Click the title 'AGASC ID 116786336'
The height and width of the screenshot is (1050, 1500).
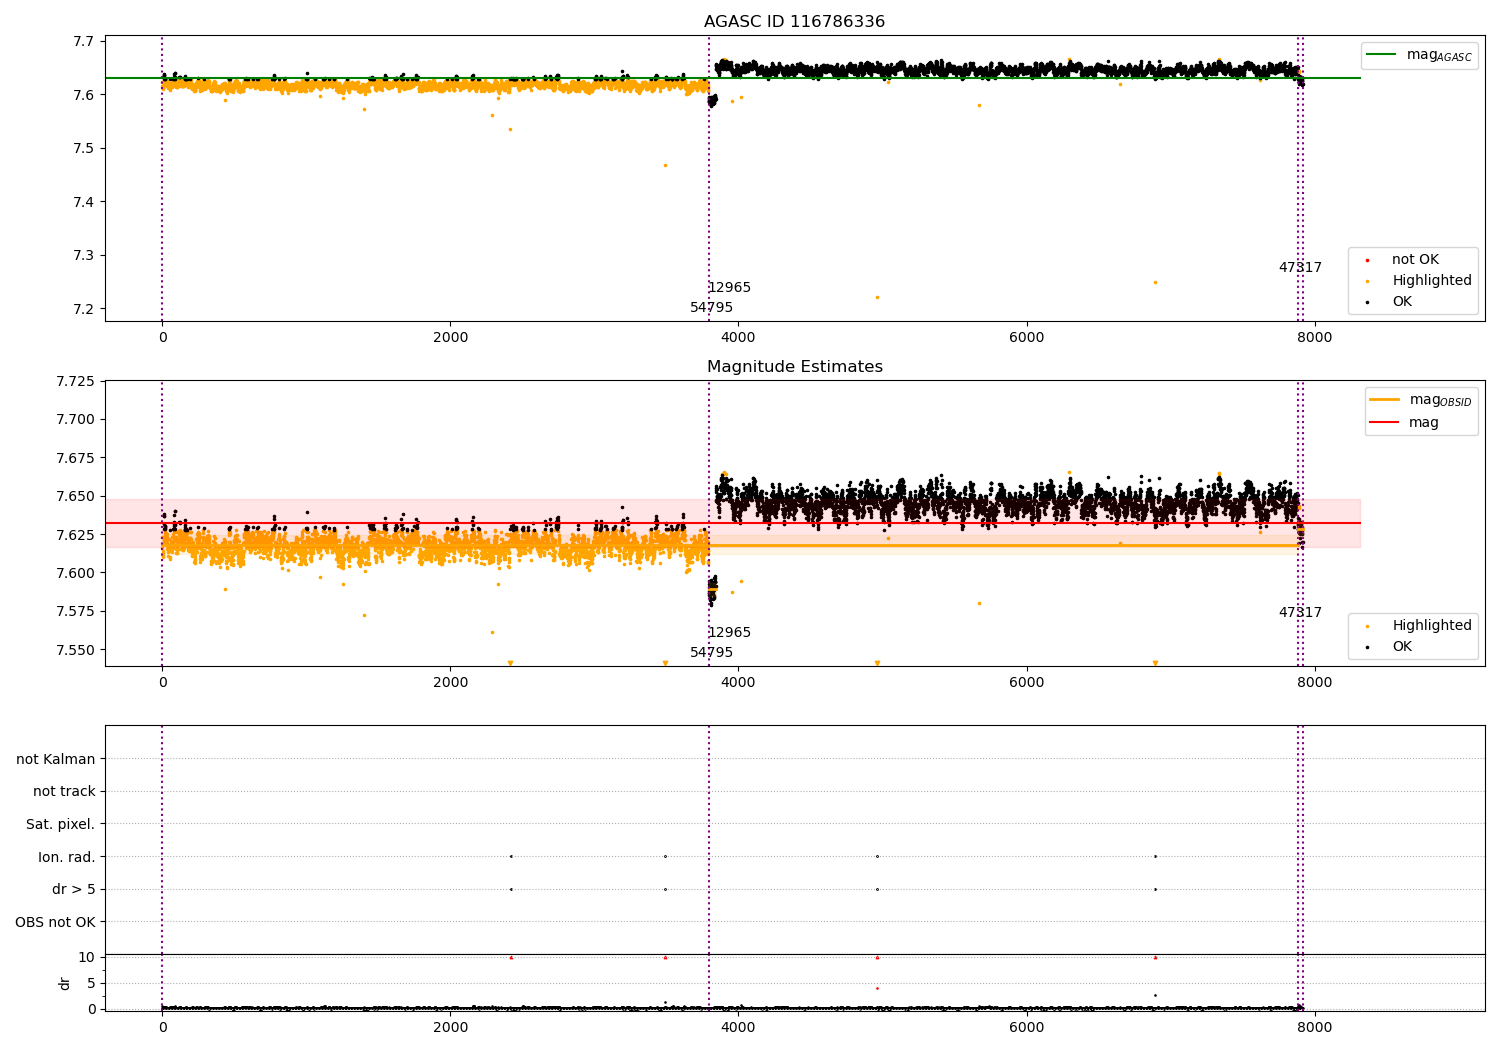pyautogui.click(x=794, y=22)
